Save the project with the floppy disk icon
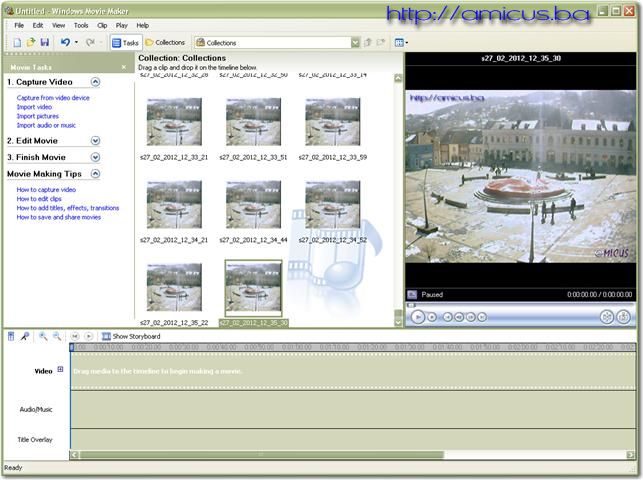 (x=44, y=42)
